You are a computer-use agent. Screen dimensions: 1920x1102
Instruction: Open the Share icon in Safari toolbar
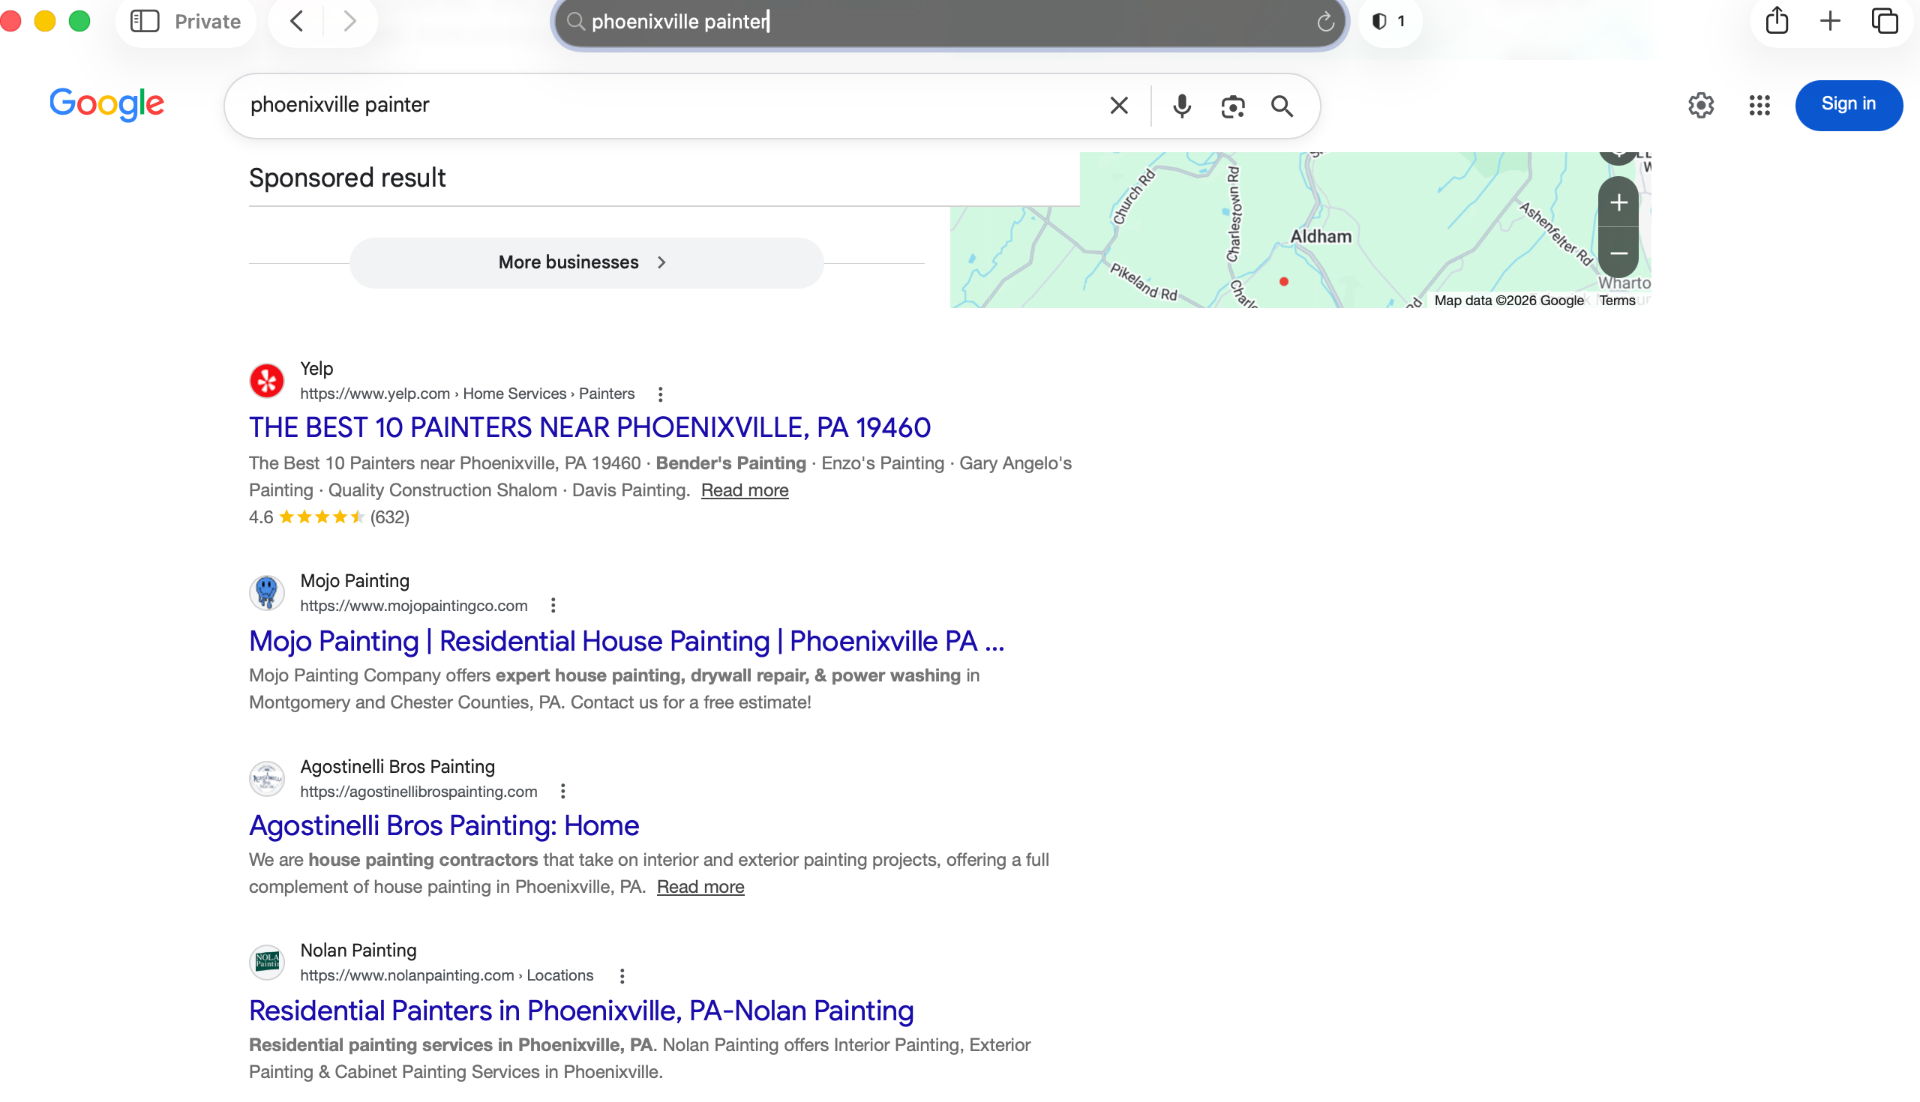click(x=1777, y=21)
